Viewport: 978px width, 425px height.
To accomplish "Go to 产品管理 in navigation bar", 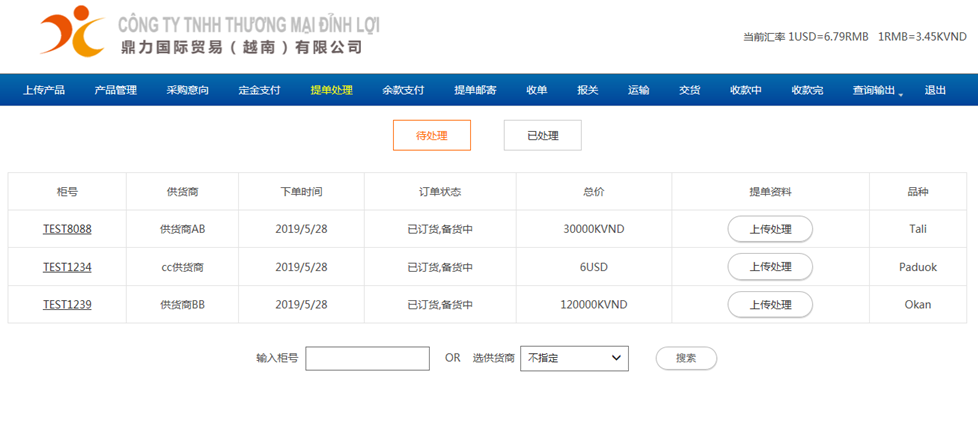I will click(115, 90).
